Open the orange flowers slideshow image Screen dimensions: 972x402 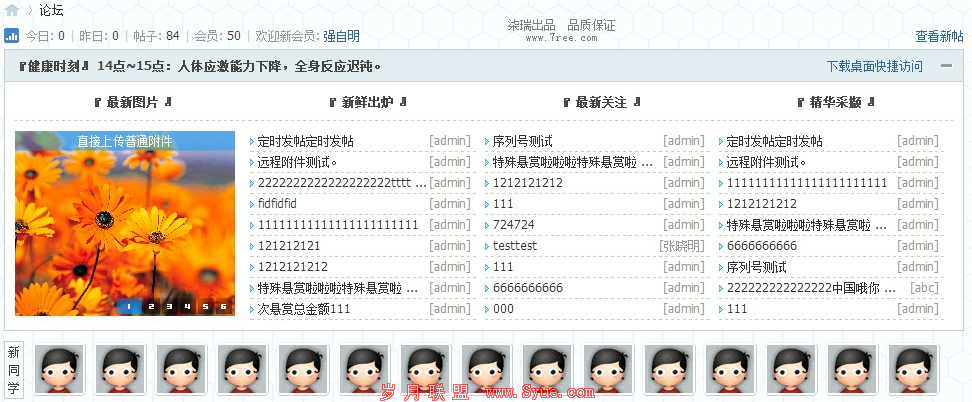point(125,223)
